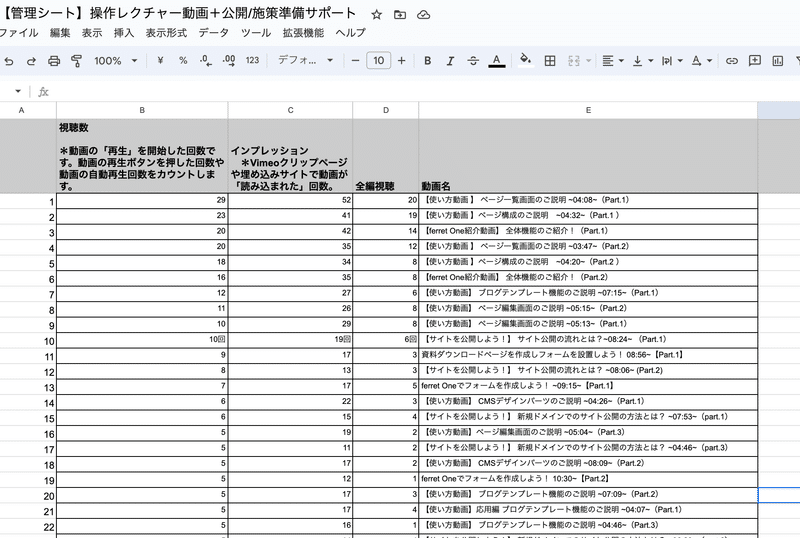Open the 拡張機能 menu
Viewport: 800px width, 538px height.
[x=304, y=33]
